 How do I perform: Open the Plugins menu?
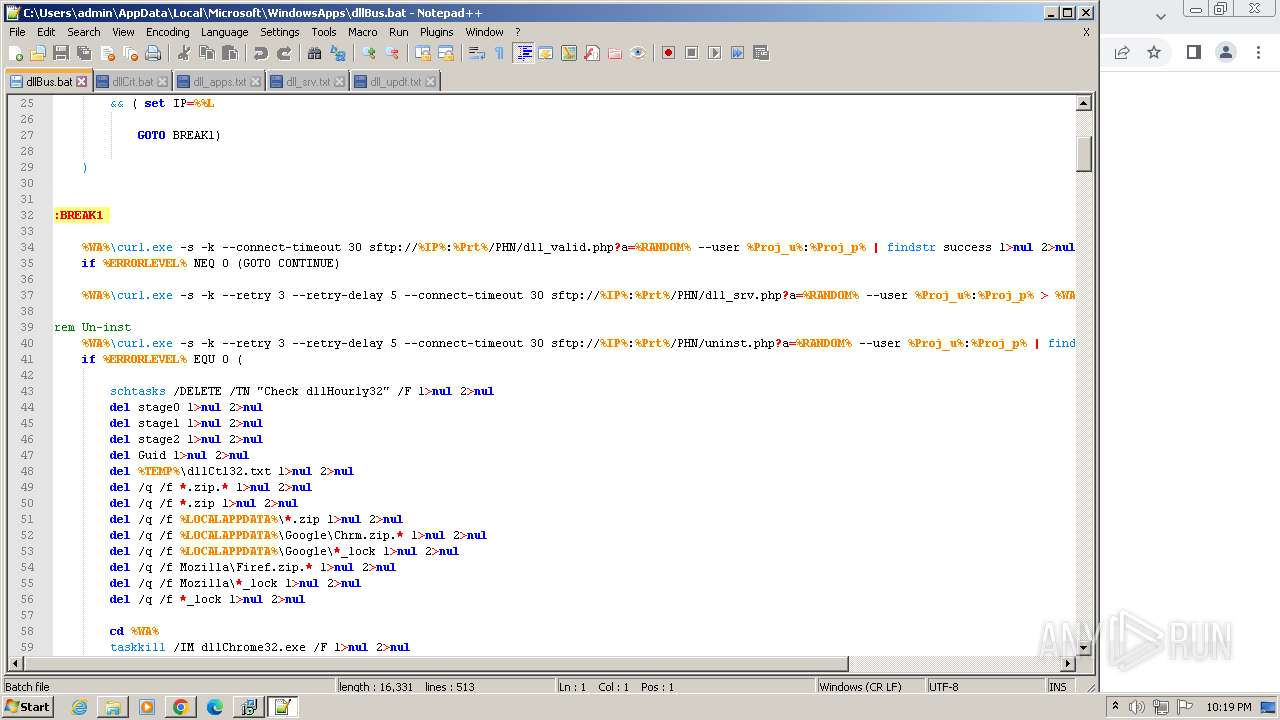[436, 32]
